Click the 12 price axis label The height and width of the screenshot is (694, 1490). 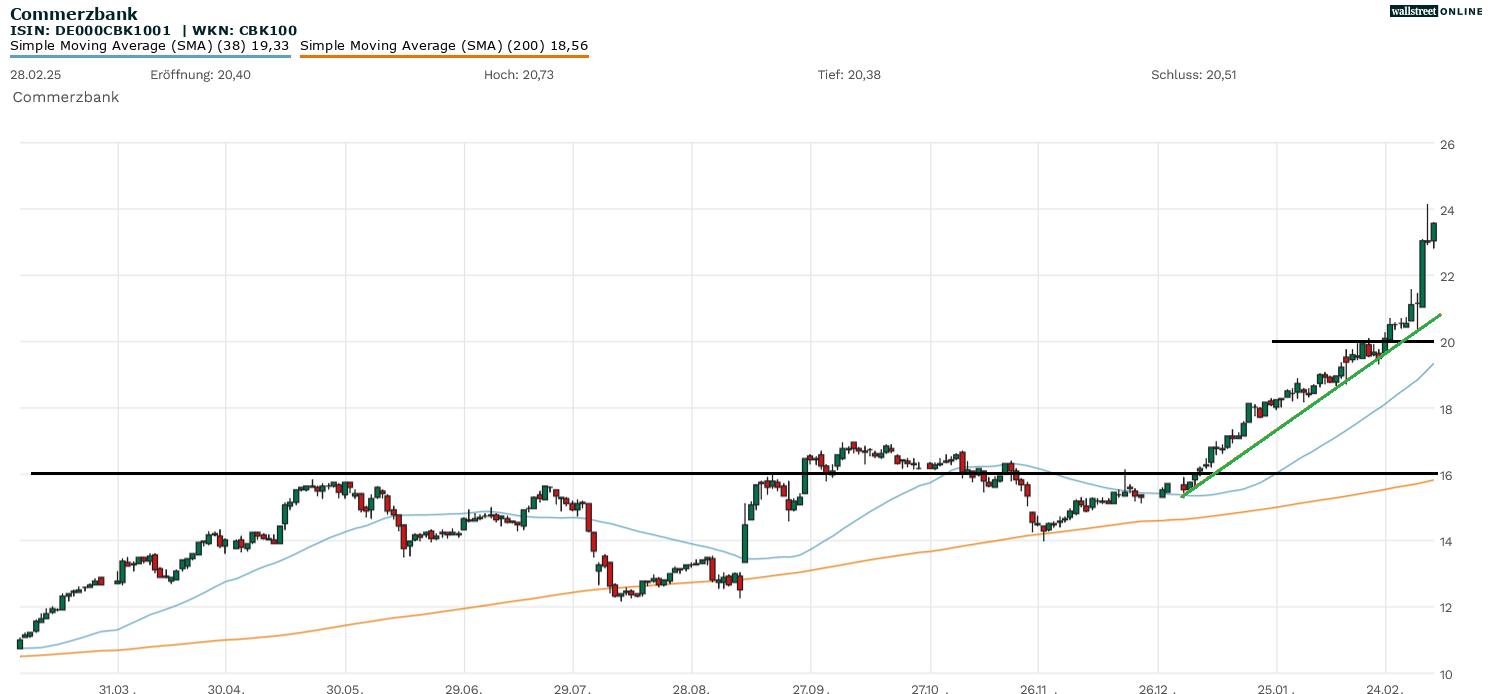point(1447,607)
